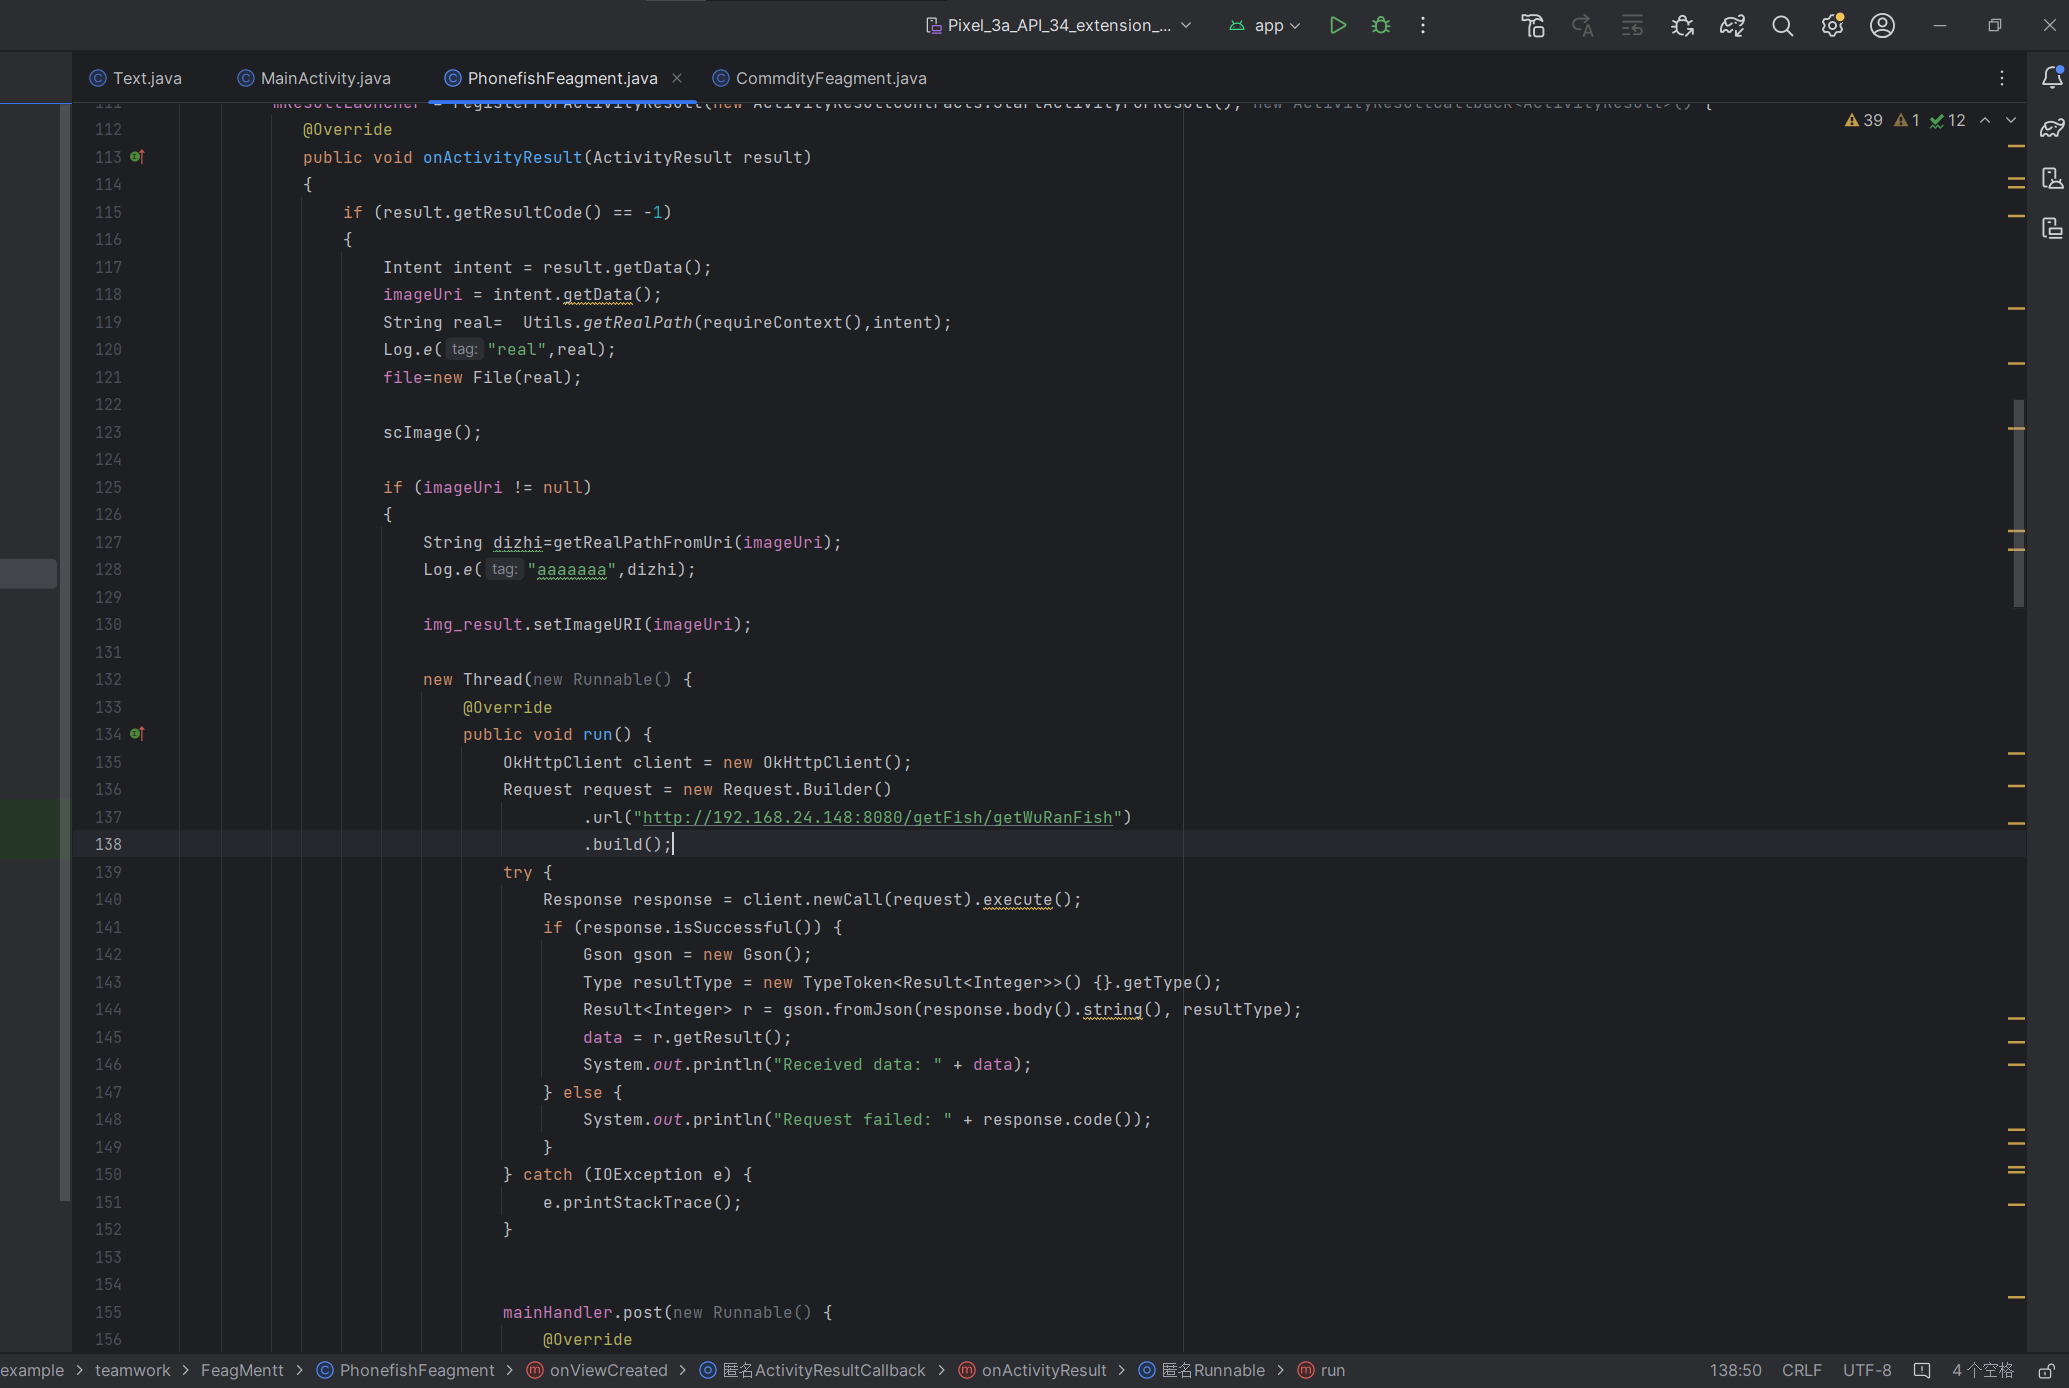Open IDE settings gear icon
Image resolution: width=2069 pixels, height=1388 pixels.
[x=1832, y=26]
